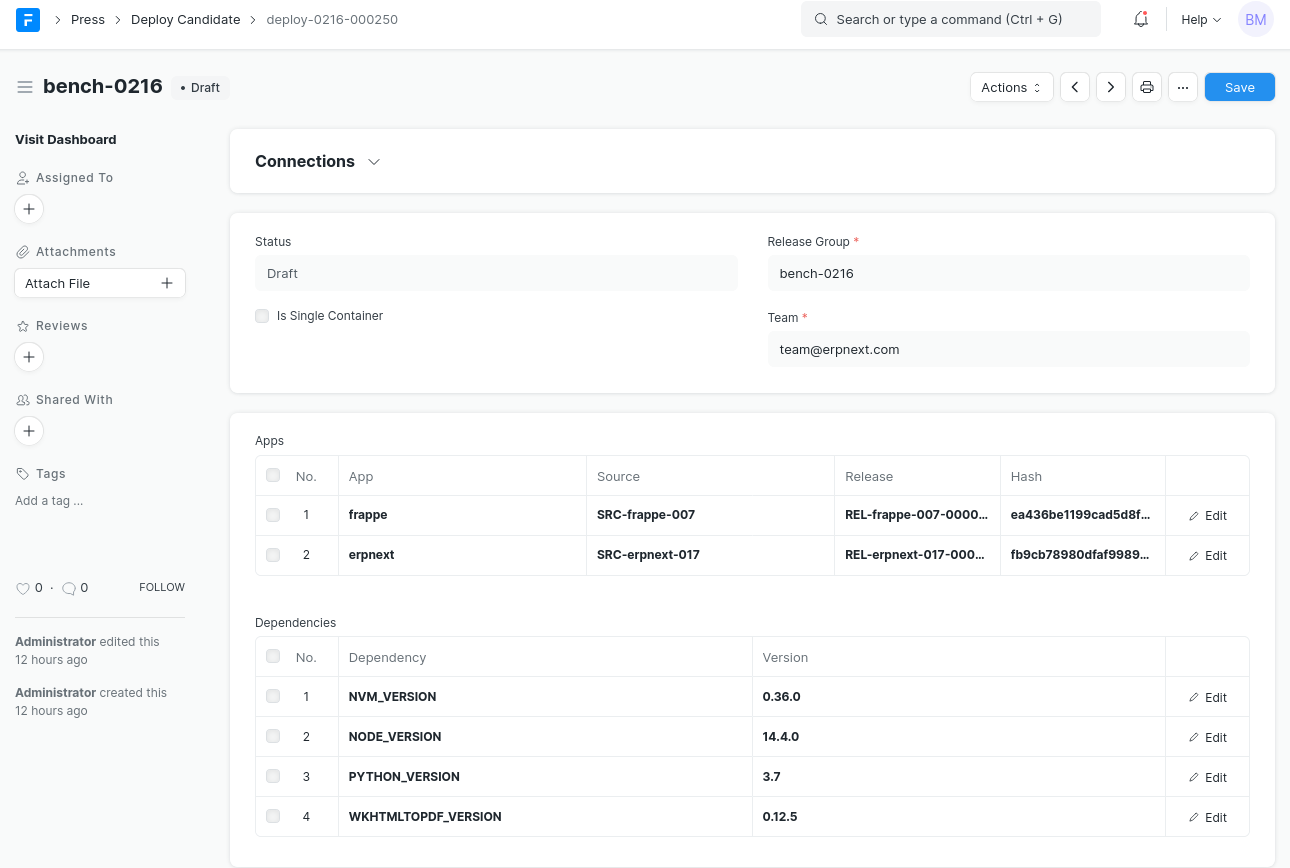Click the Frappe home logo icon
The image size is (1290, 868).
point(28,20)
